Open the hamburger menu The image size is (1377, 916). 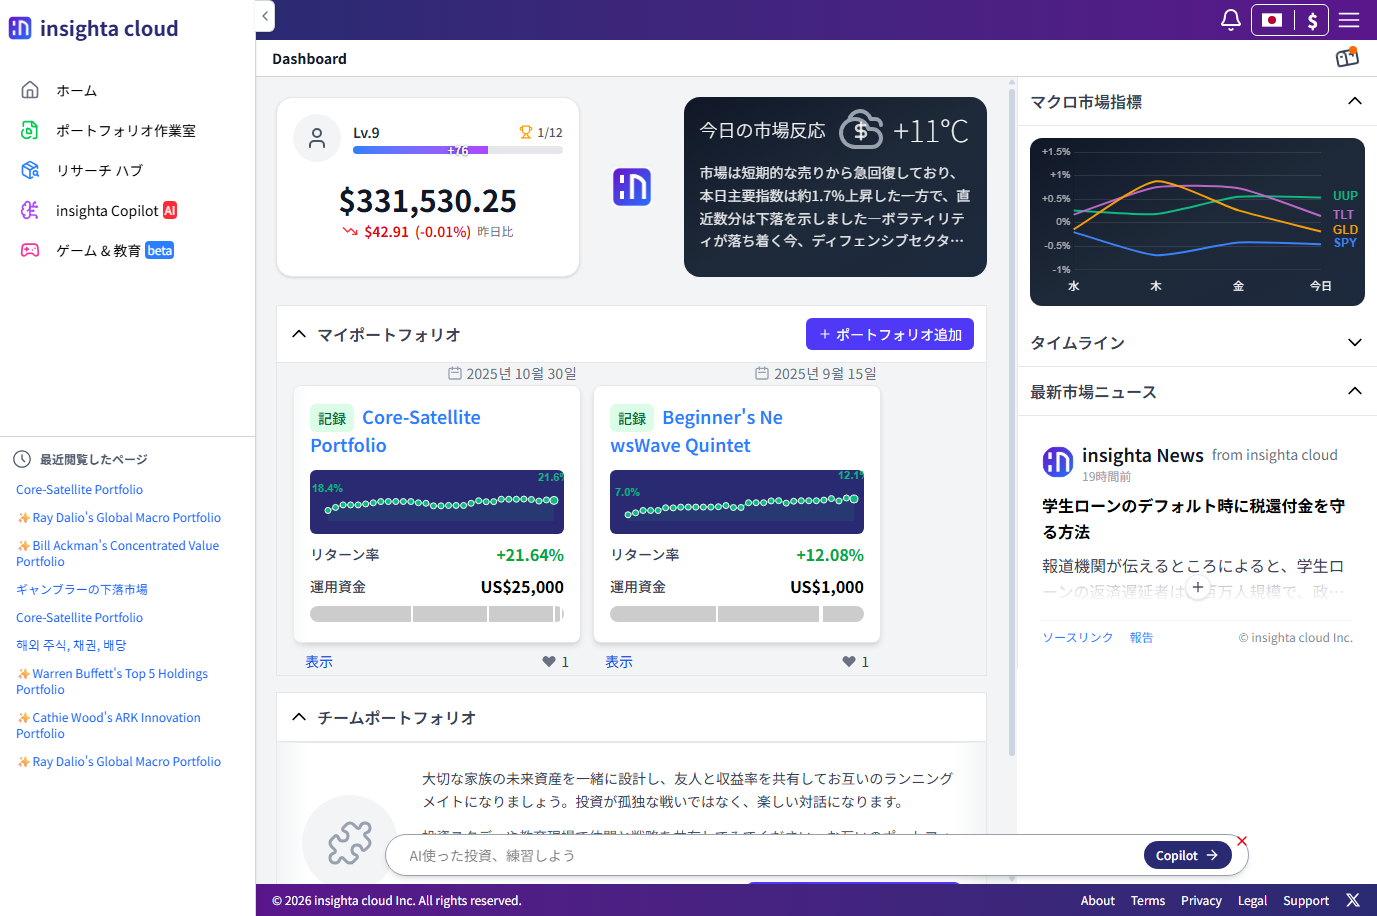1349,19
